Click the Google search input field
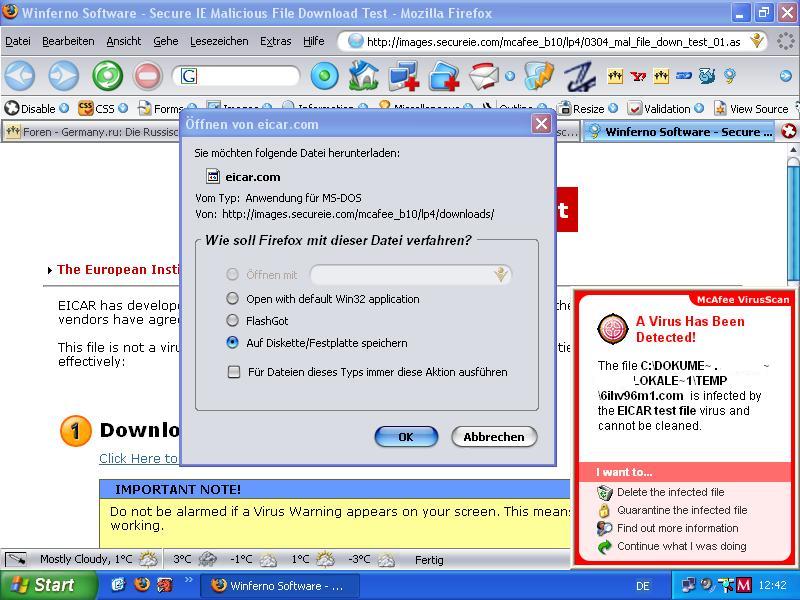 [236, 76]
